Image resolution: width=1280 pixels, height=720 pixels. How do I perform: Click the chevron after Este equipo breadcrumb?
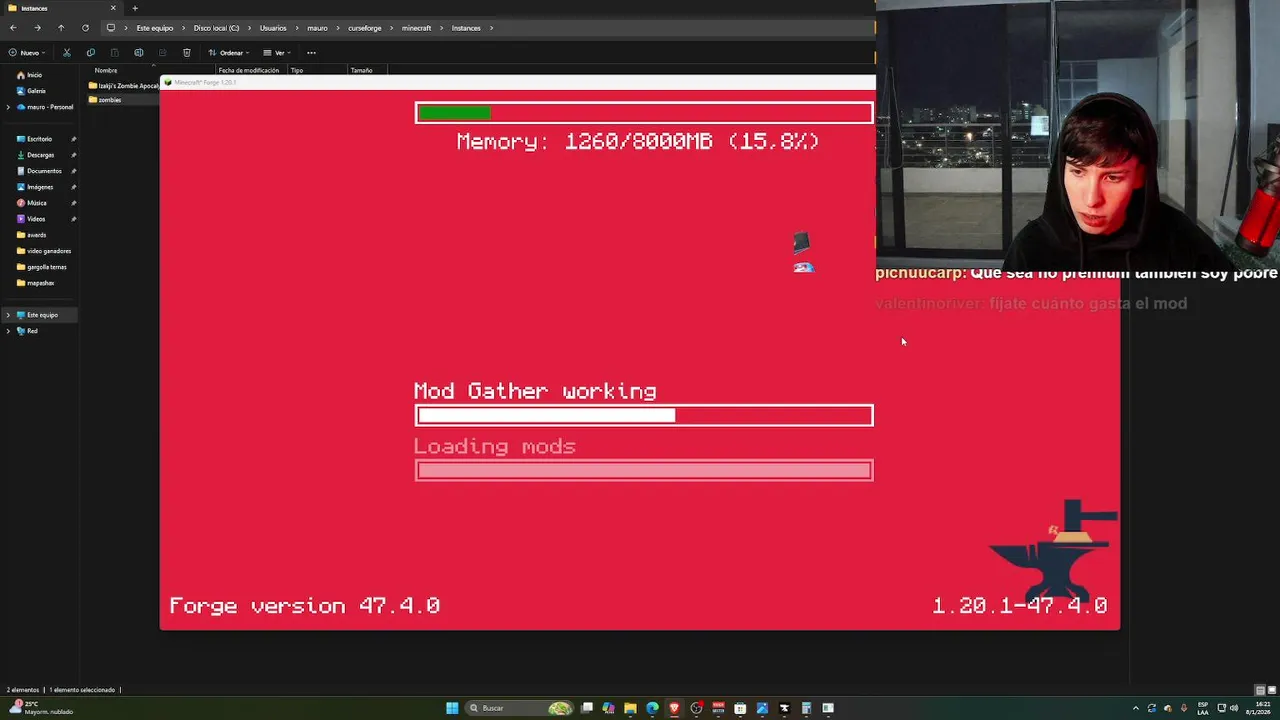tap(183, 28)
